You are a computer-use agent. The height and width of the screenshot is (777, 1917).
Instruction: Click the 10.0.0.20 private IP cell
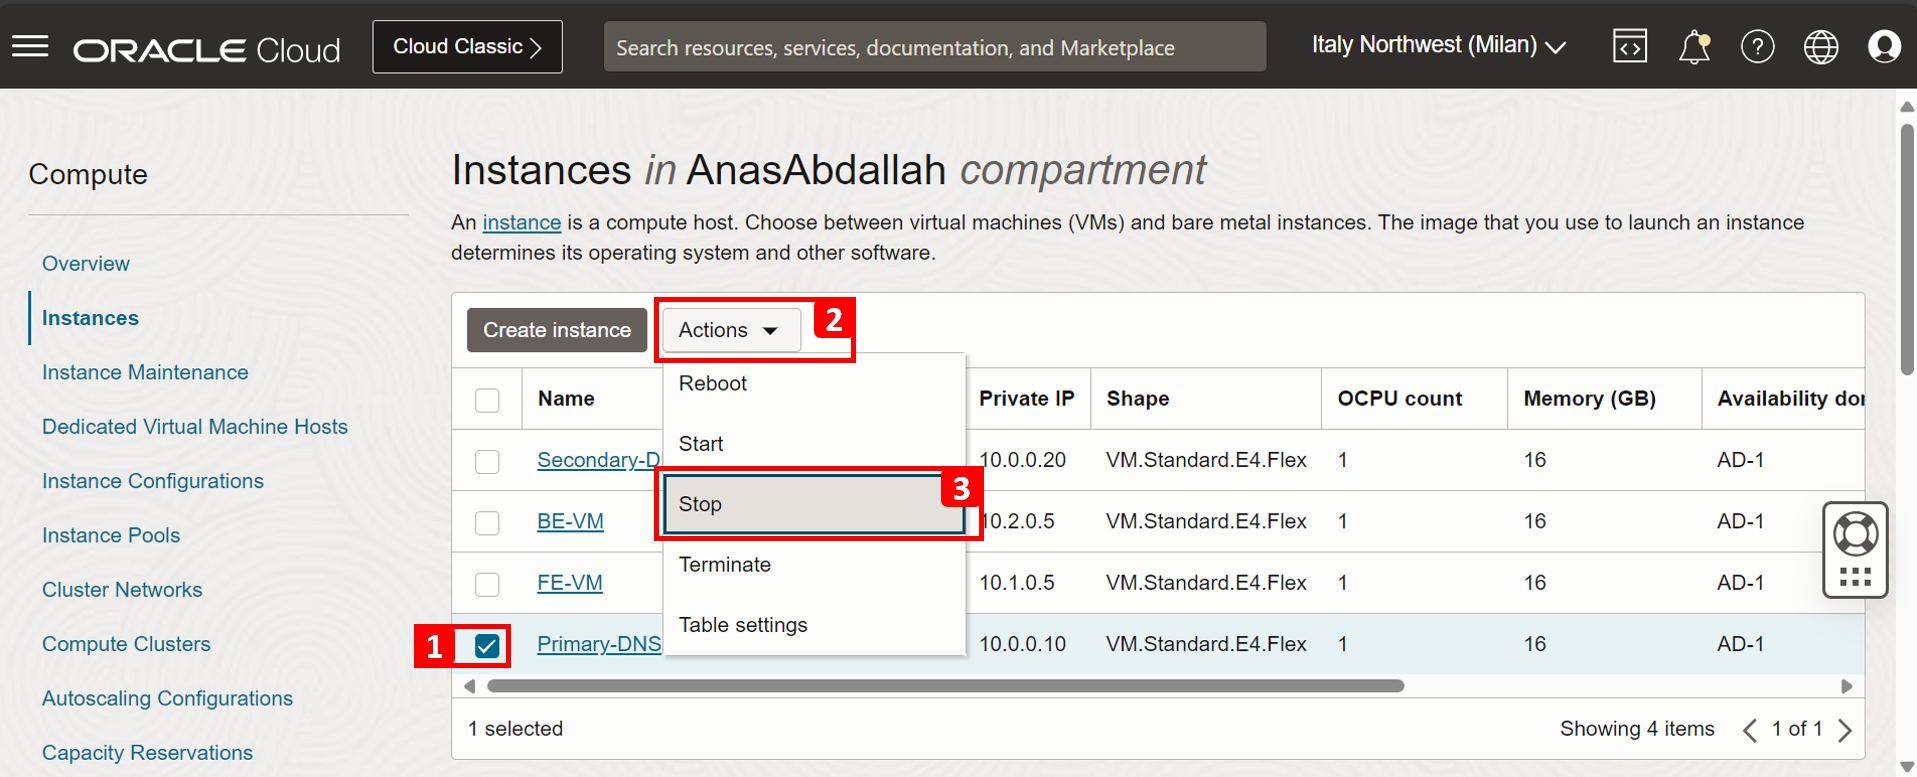pos(1022,460)
